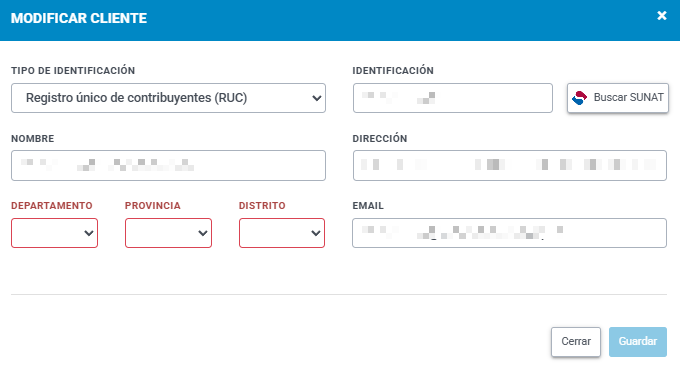
Task: Save changes with Guardar button
Action: pos(638,342)
